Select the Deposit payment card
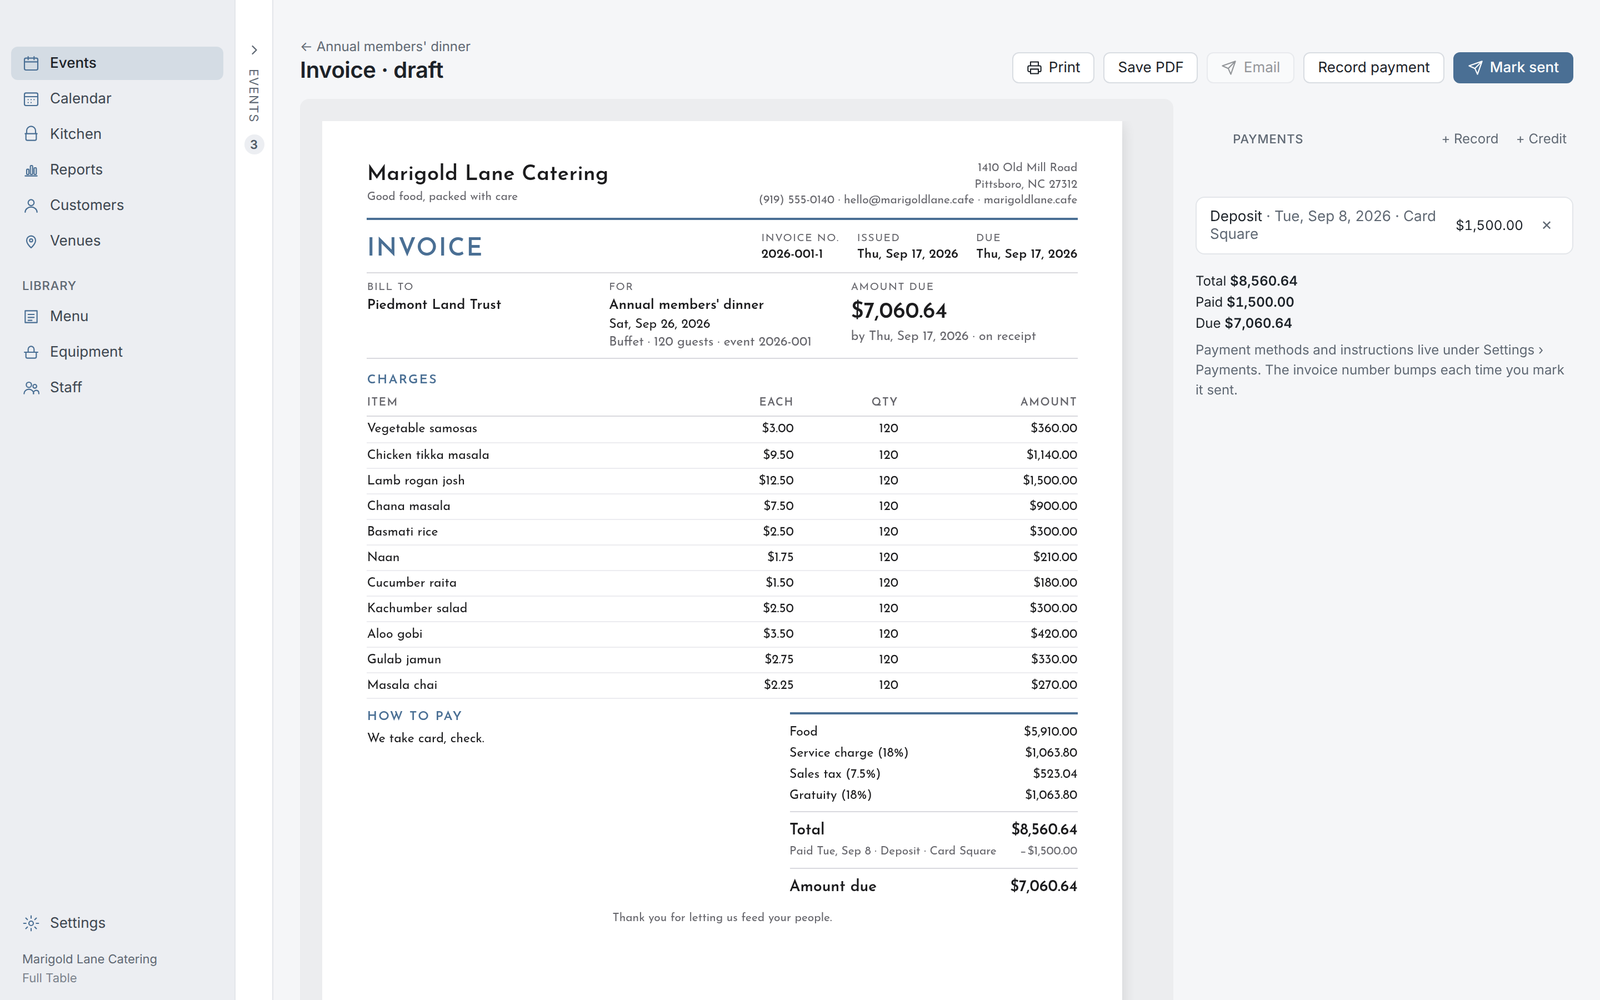This screenshot has height=1000, width=1600. 1384,225
